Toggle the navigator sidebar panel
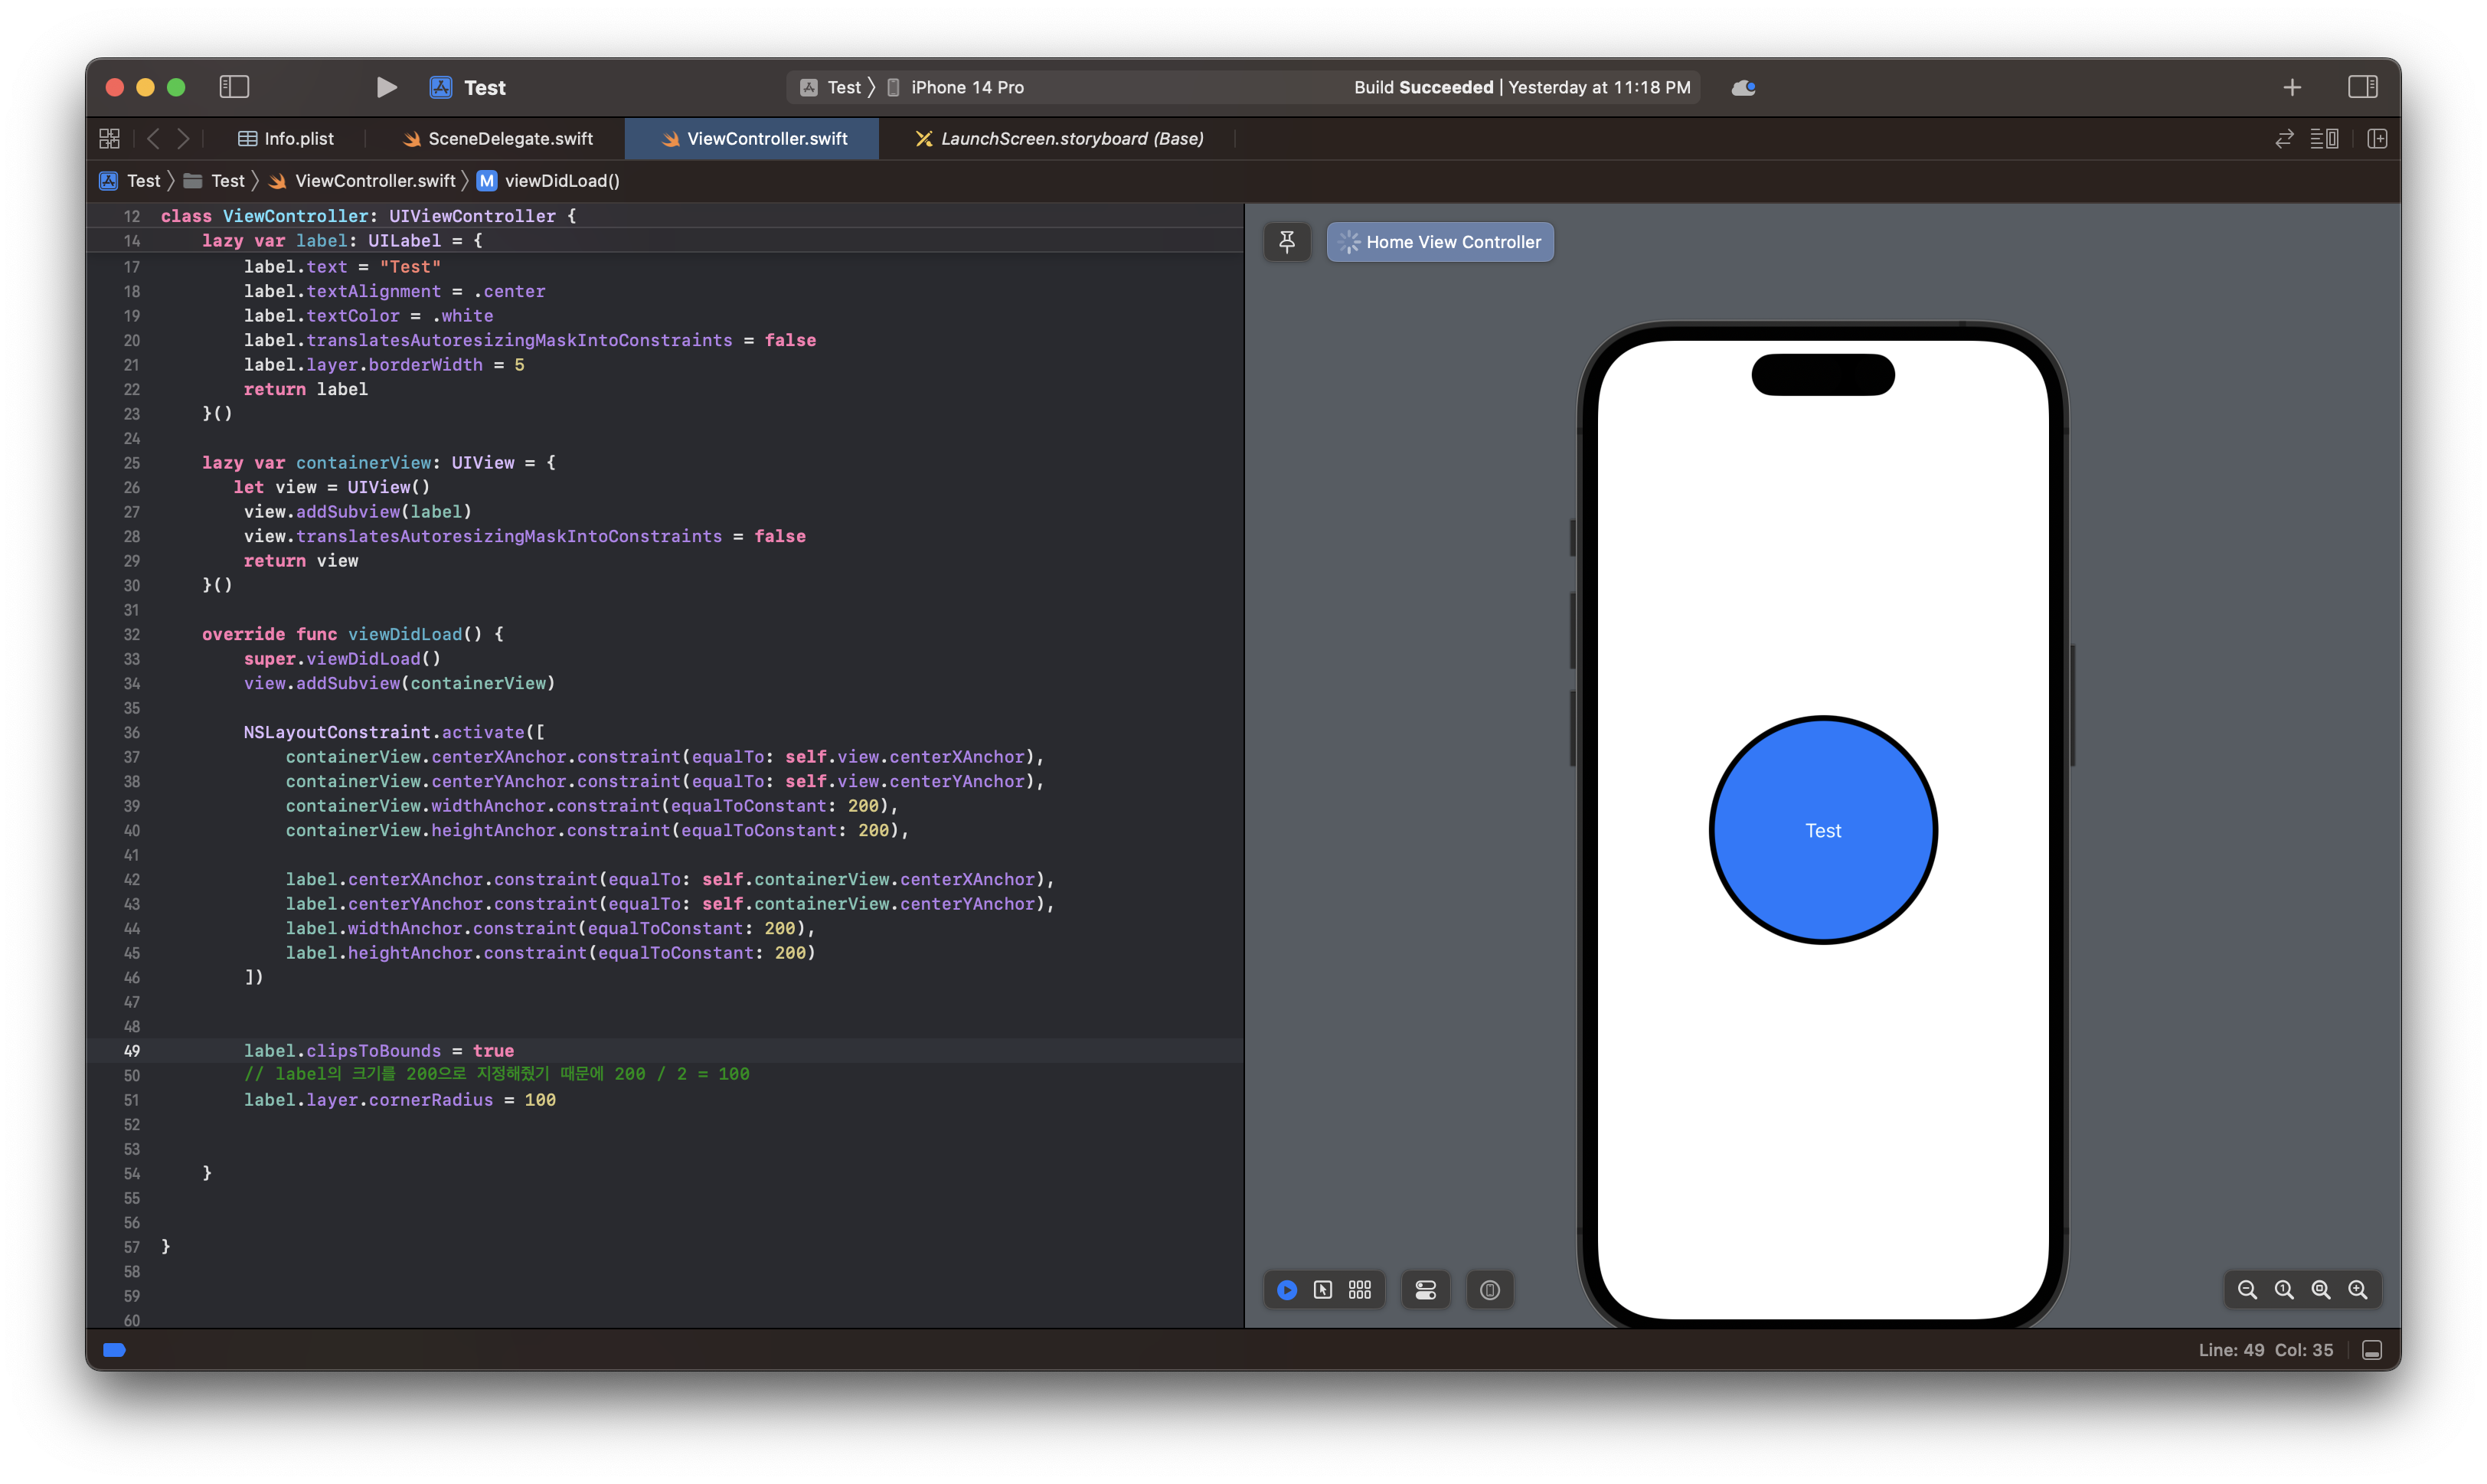Image resolution: width=2487 pixels, height=1484 pixels. (234, 88)
